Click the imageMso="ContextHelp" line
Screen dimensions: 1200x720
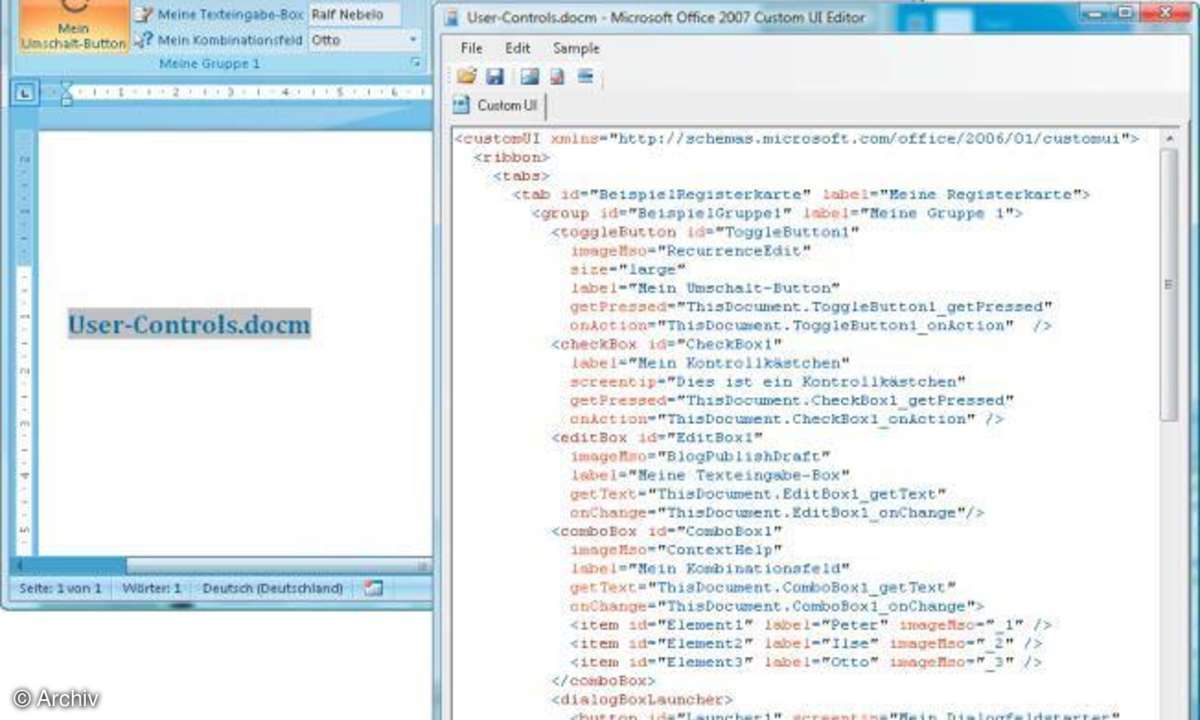[x=676, y=550]
